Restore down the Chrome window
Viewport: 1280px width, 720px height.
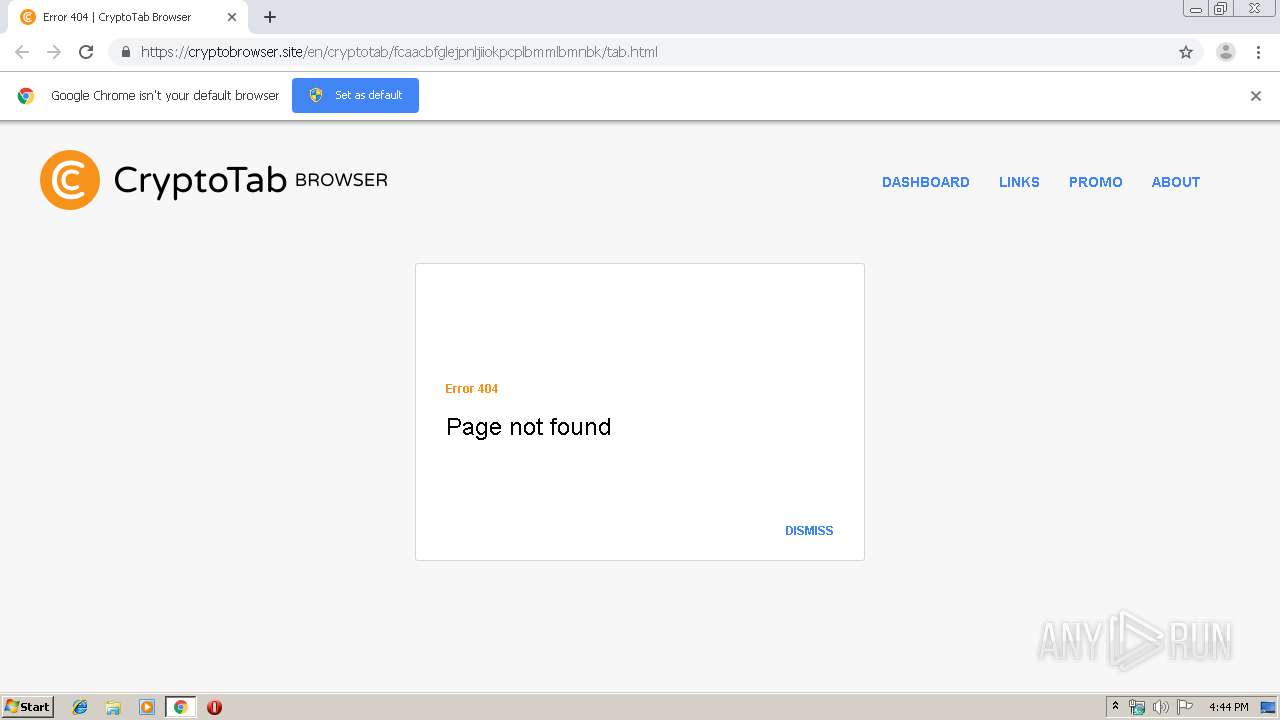point(1221,9)
